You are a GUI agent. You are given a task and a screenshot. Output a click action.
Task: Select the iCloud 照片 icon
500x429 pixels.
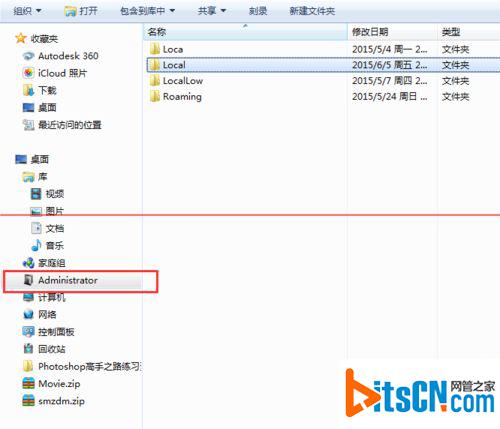28,73
